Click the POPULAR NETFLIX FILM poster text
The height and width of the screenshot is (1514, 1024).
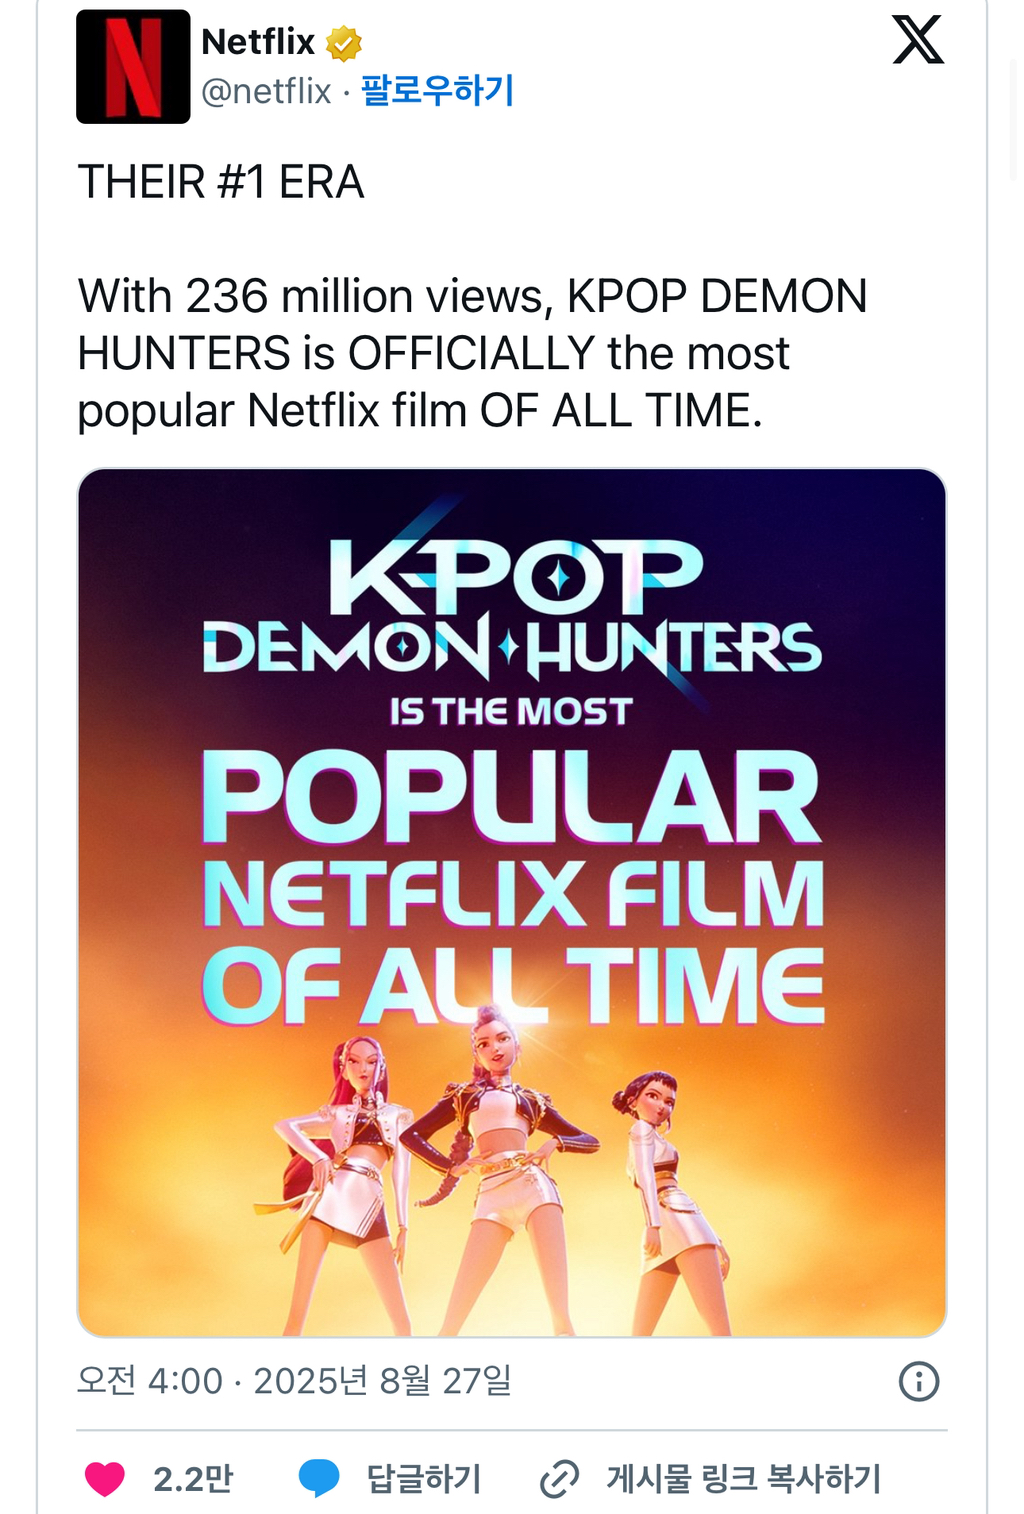512,840
